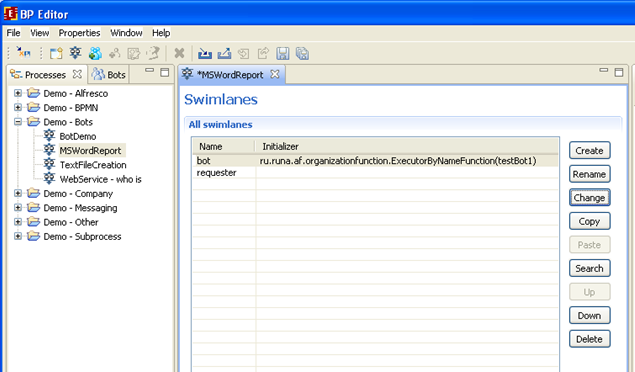Click the Name column header
Viewport: 635px width, 372px height.
pos(224,146)
